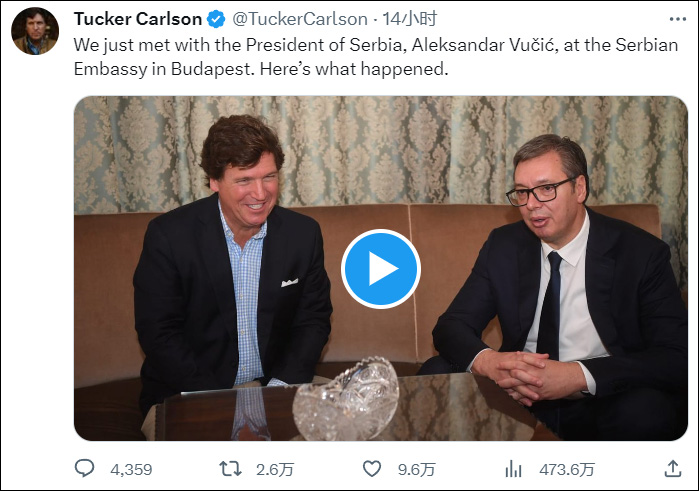699x491 pixels.
Task: Like the tweet with heart icon
Action: [x=372, y=468]
